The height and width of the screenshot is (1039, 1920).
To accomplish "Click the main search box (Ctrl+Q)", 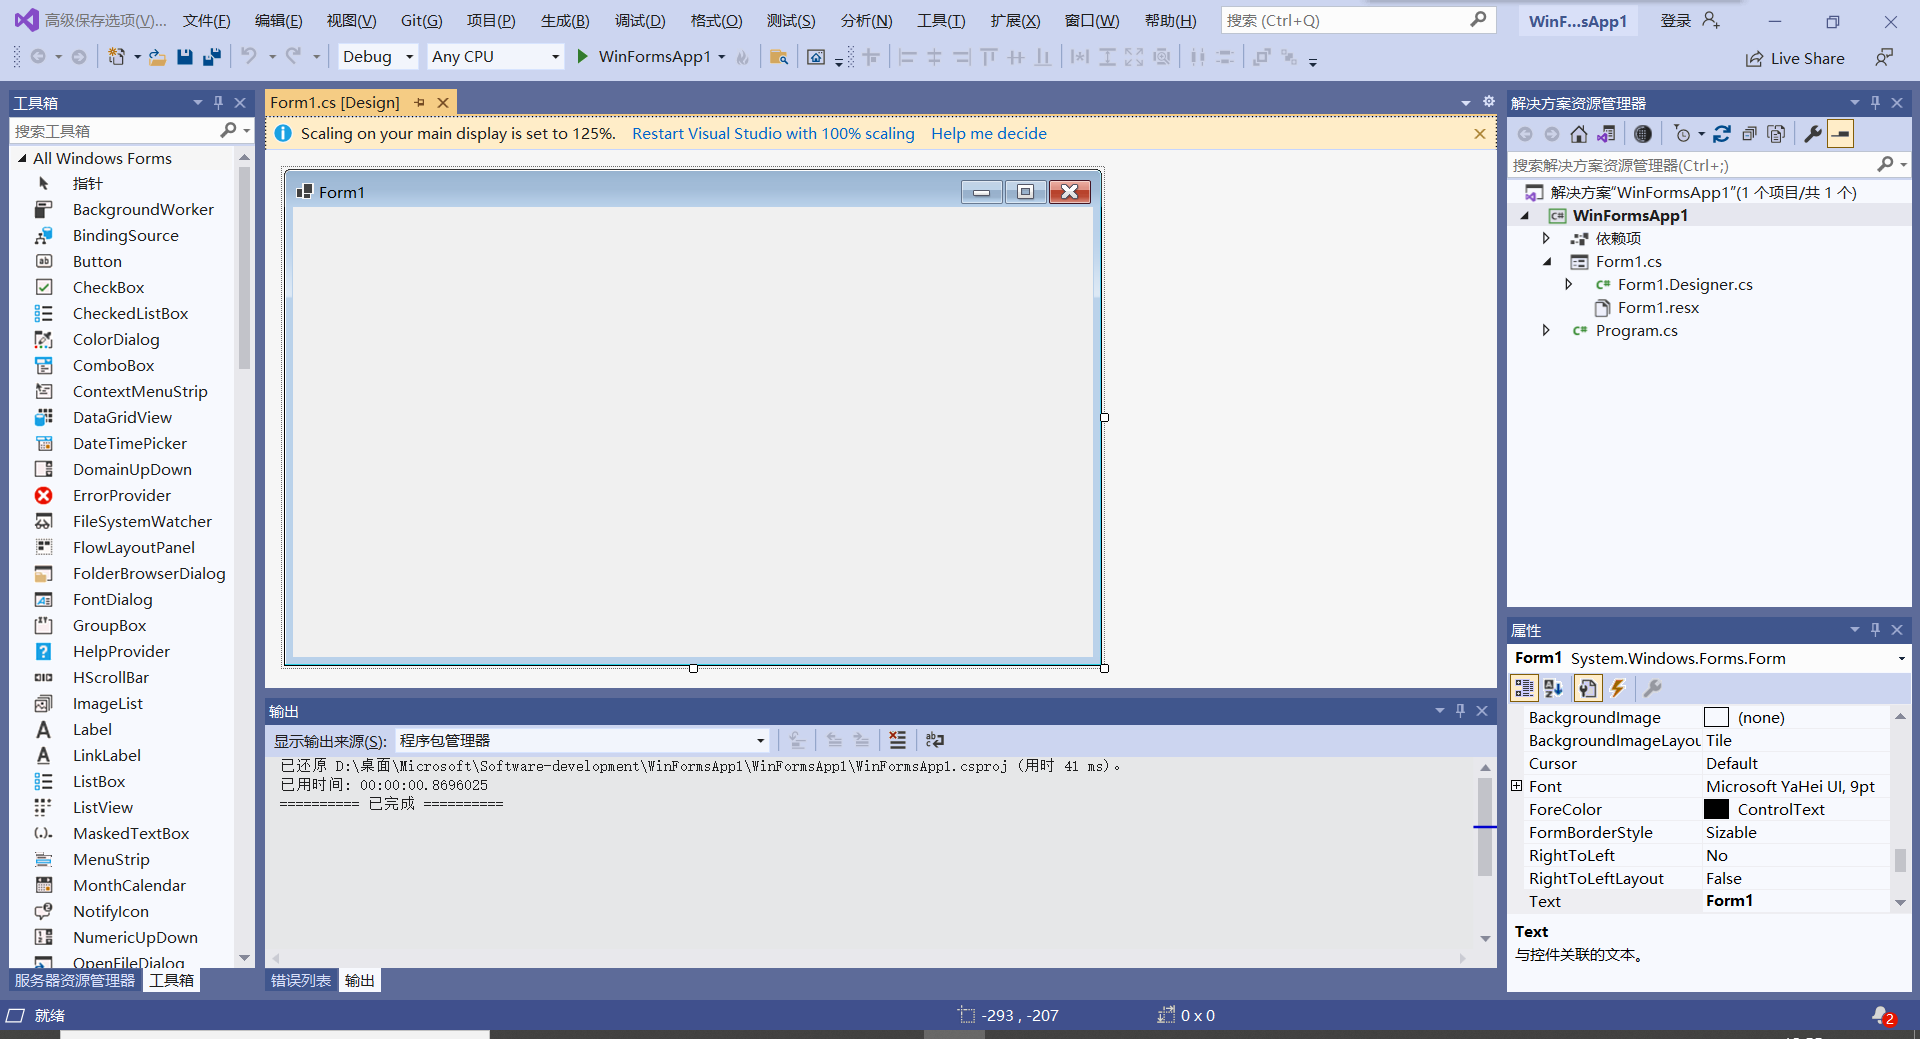I will pos(1358,20).
